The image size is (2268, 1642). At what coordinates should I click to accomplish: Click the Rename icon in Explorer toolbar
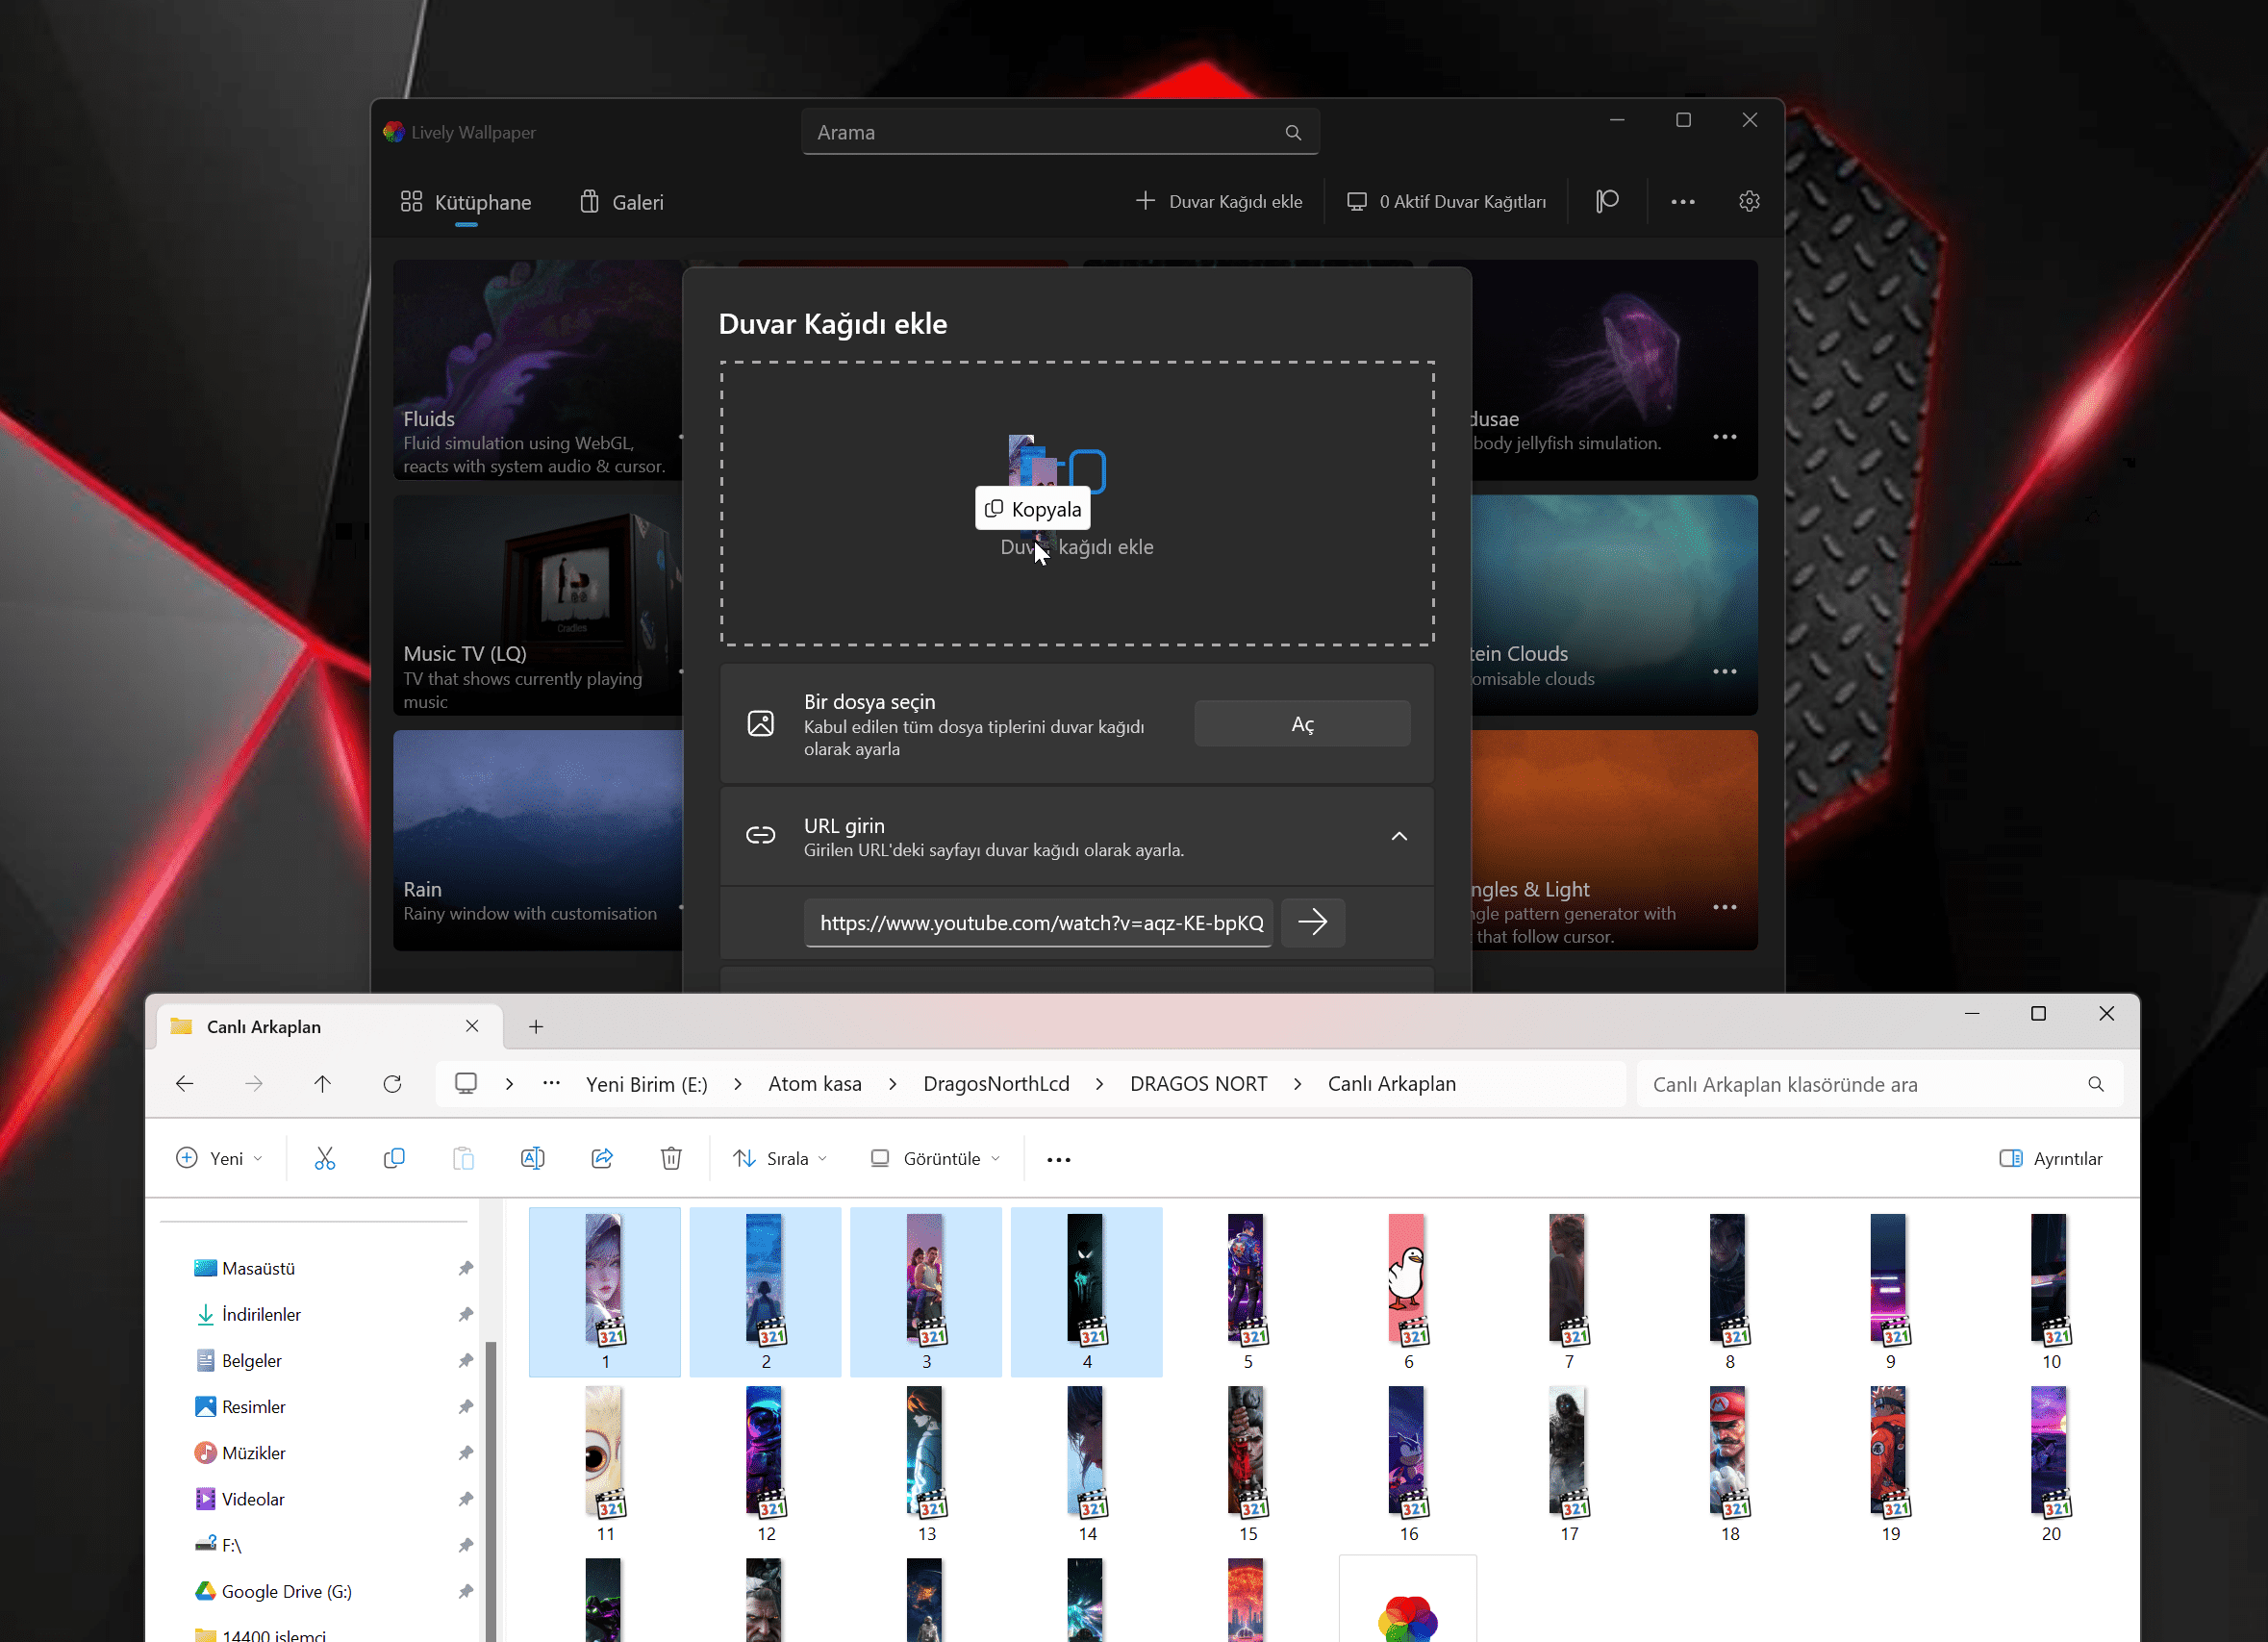click(532, 1158)
